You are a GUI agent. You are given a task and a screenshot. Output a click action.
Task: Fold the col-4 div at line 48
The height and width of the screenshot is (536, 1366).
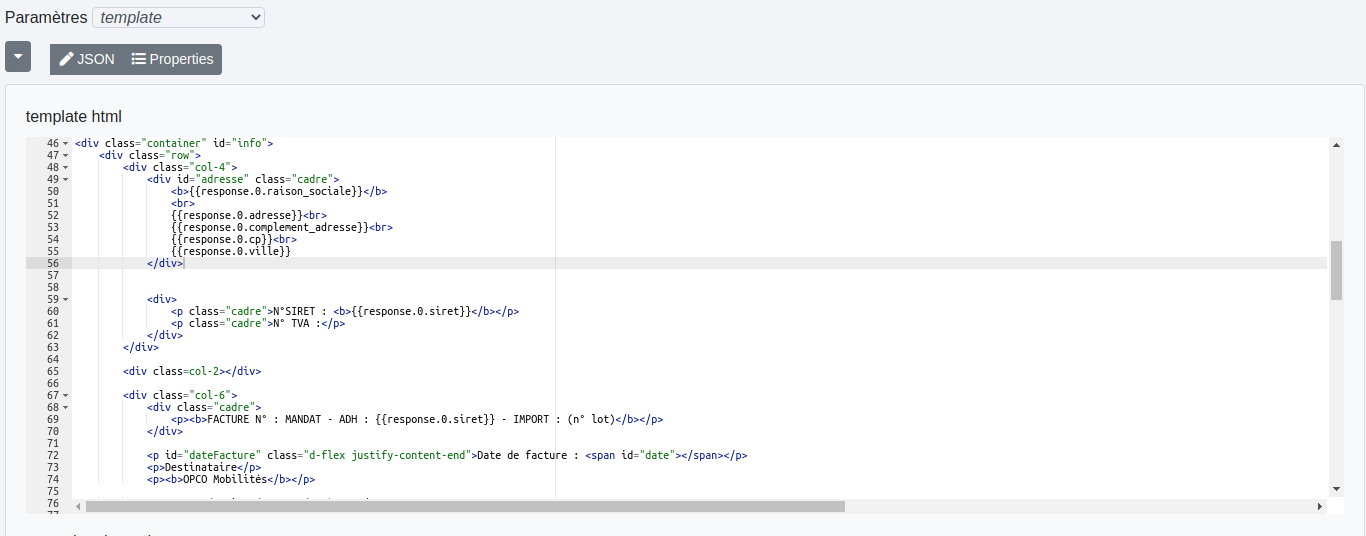click(x=66, y=168)
